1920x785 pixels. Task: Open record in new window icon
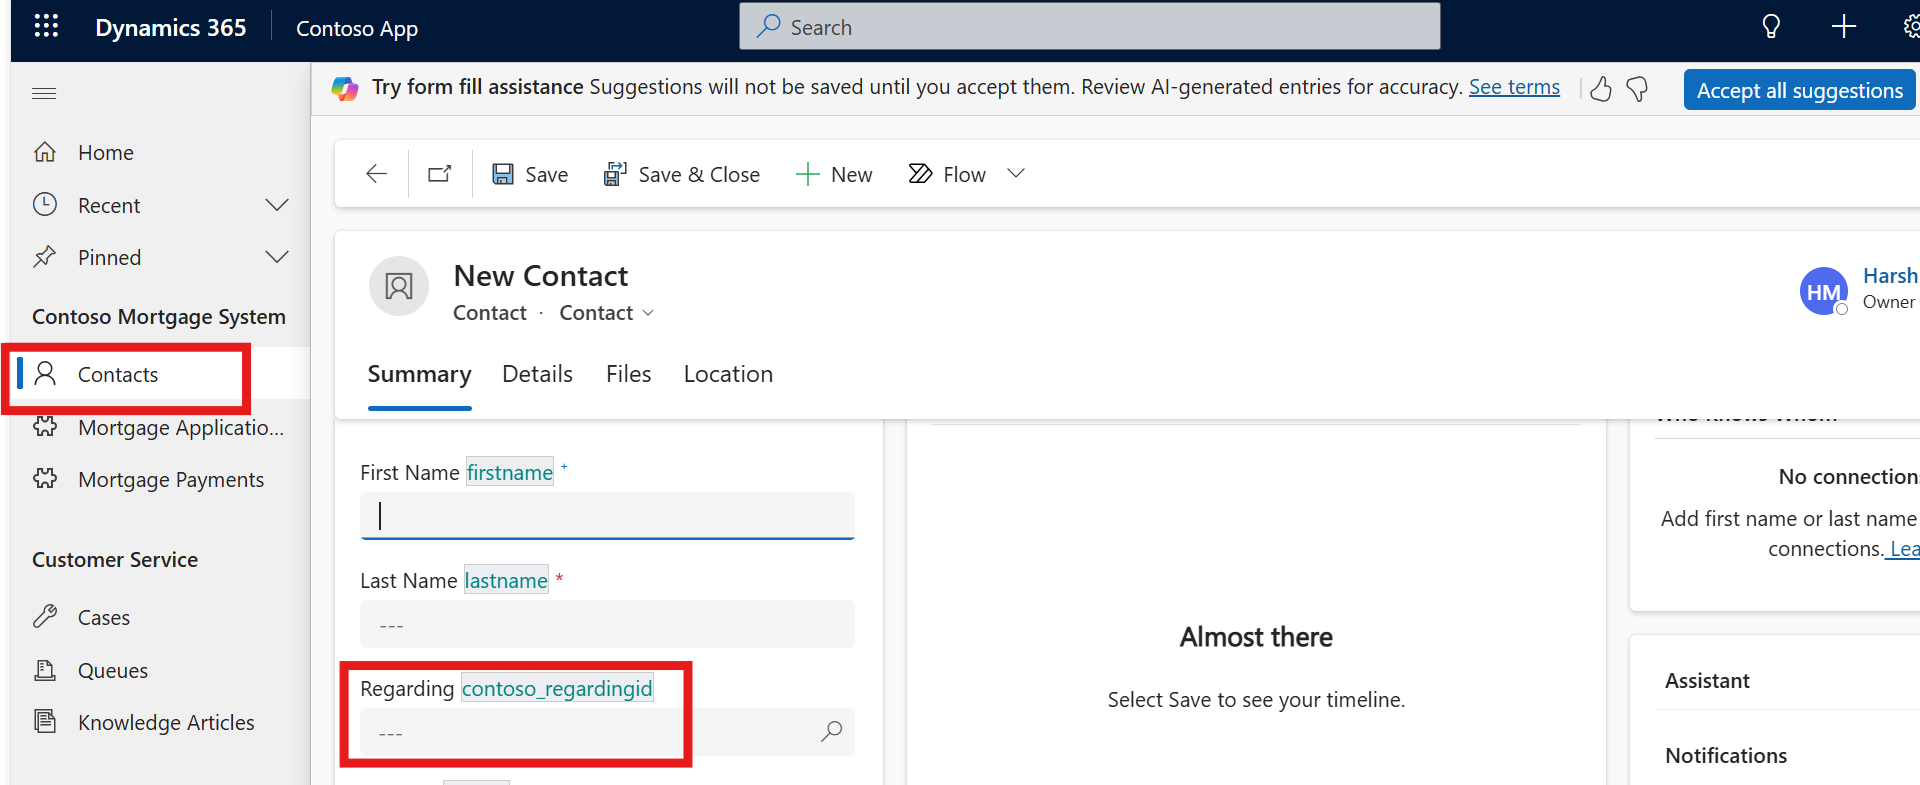440,174
